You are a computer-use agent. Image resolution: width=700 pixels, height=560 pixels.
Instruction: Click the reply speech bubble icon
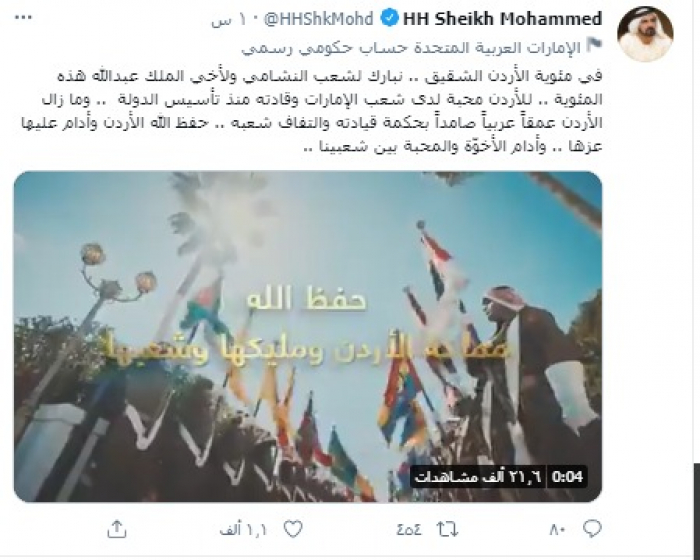pyautogui.click(x=592, y=529)
